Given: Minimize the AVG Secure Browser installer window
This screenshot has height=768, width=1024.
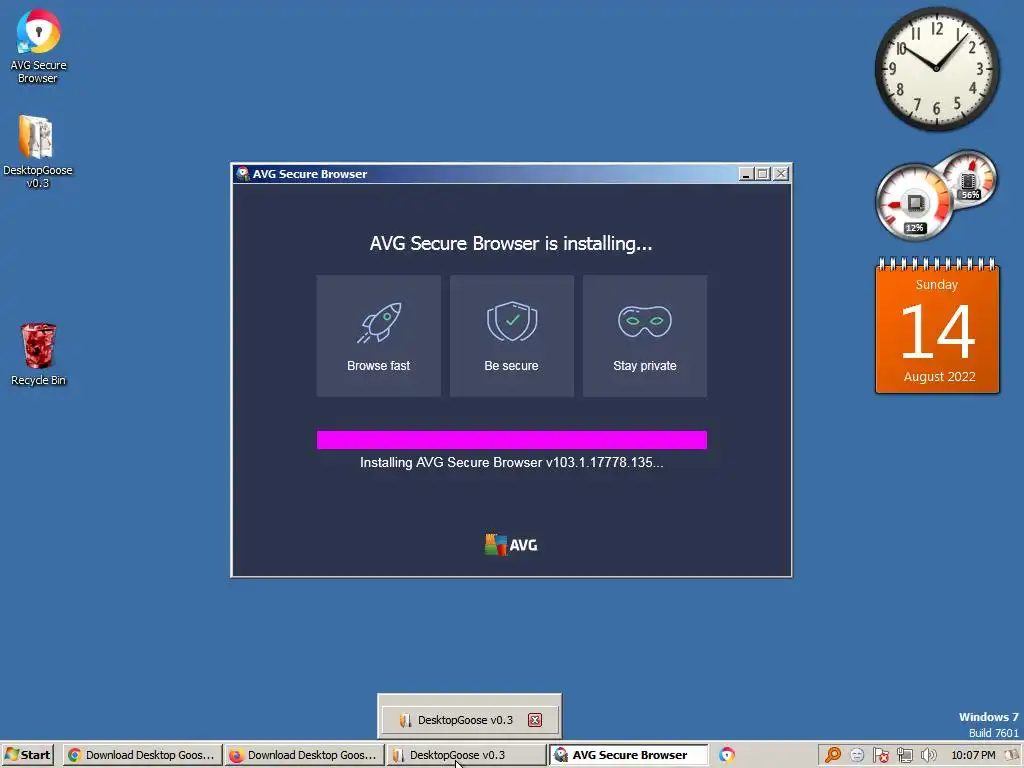Looking at the screenshot, I should pyautogui.click(x=746, y=174).
